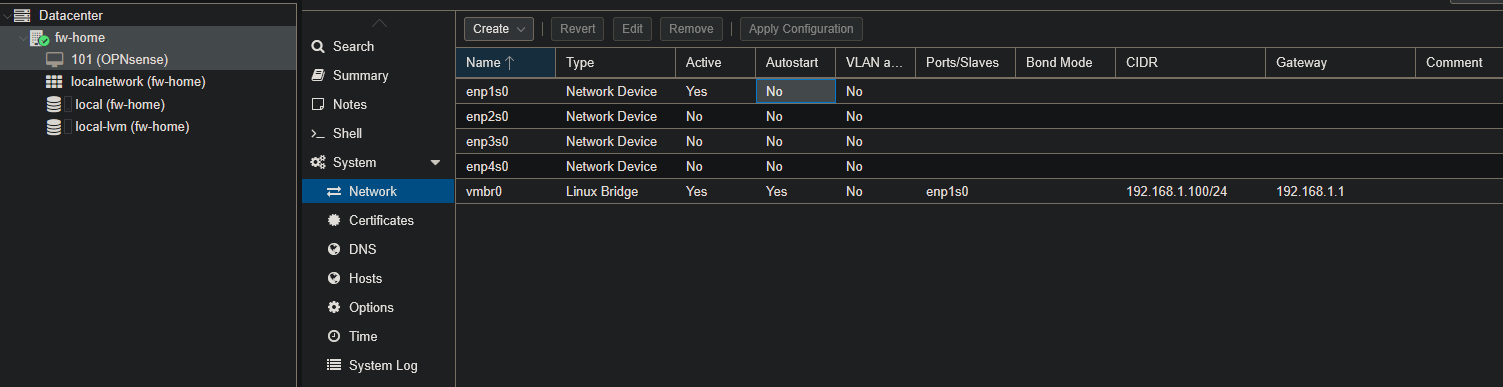Collapse the fw-home node arrow
The image size is (1503, 387).
click(x=22, y=37)
